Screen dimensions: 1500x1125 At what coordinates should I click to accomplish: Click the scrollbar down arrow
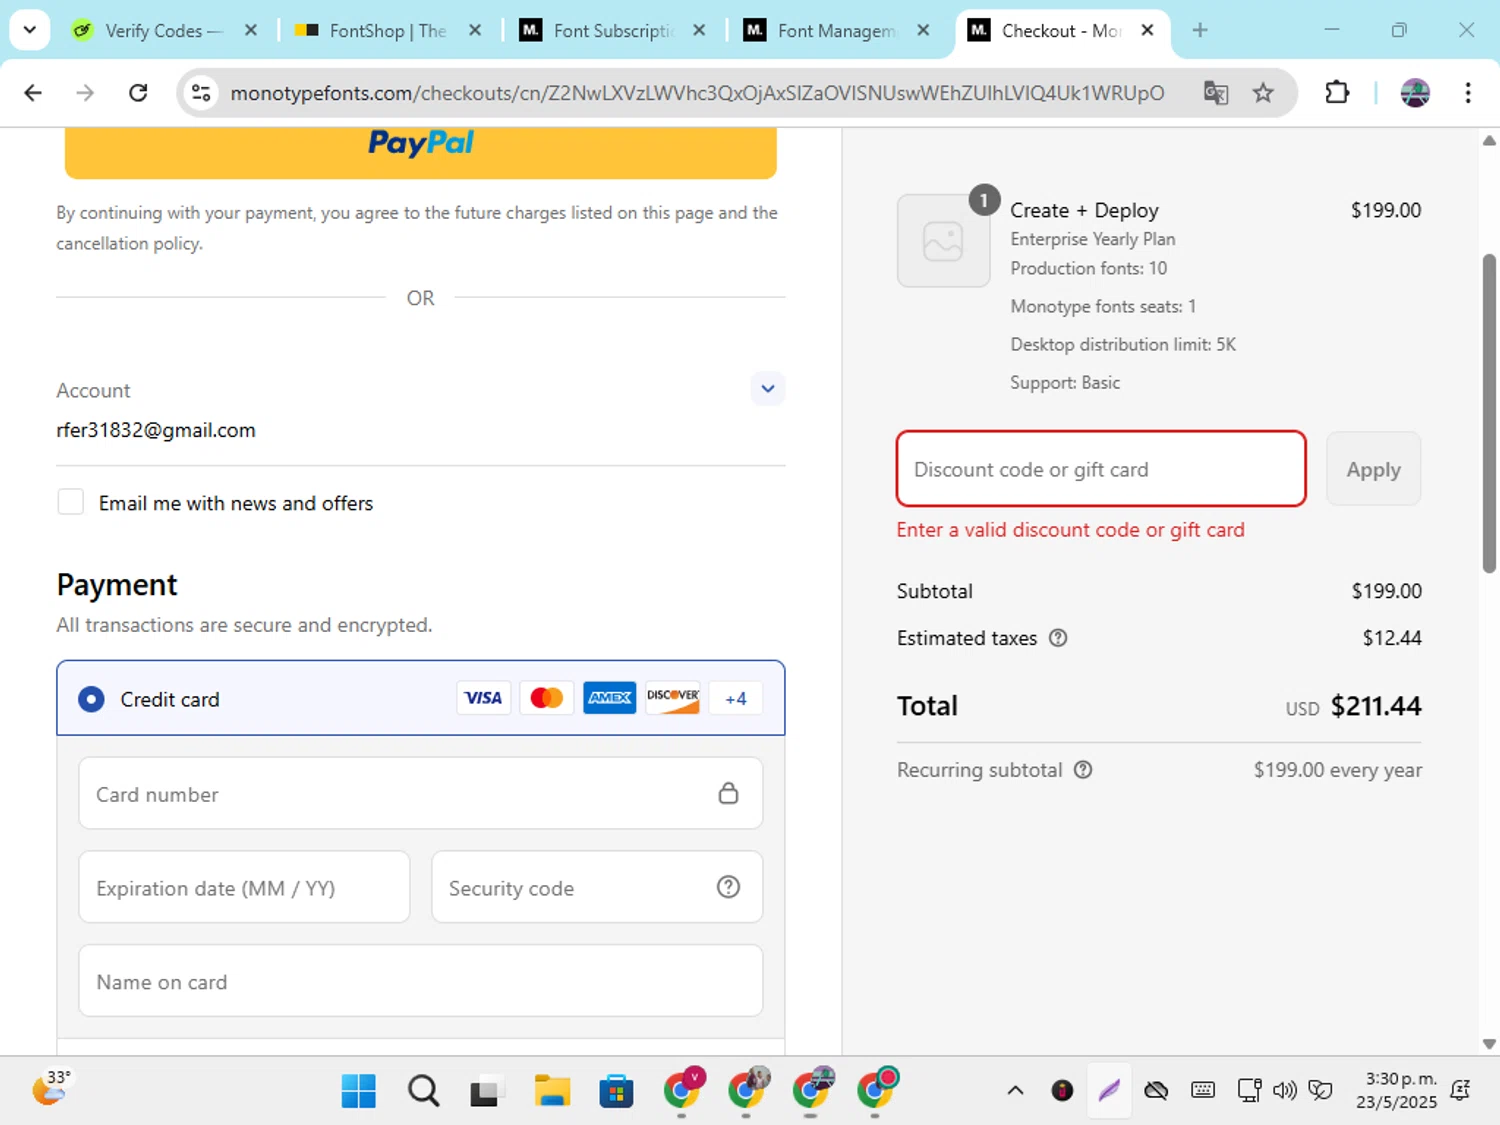(x=1489, y=1044)
